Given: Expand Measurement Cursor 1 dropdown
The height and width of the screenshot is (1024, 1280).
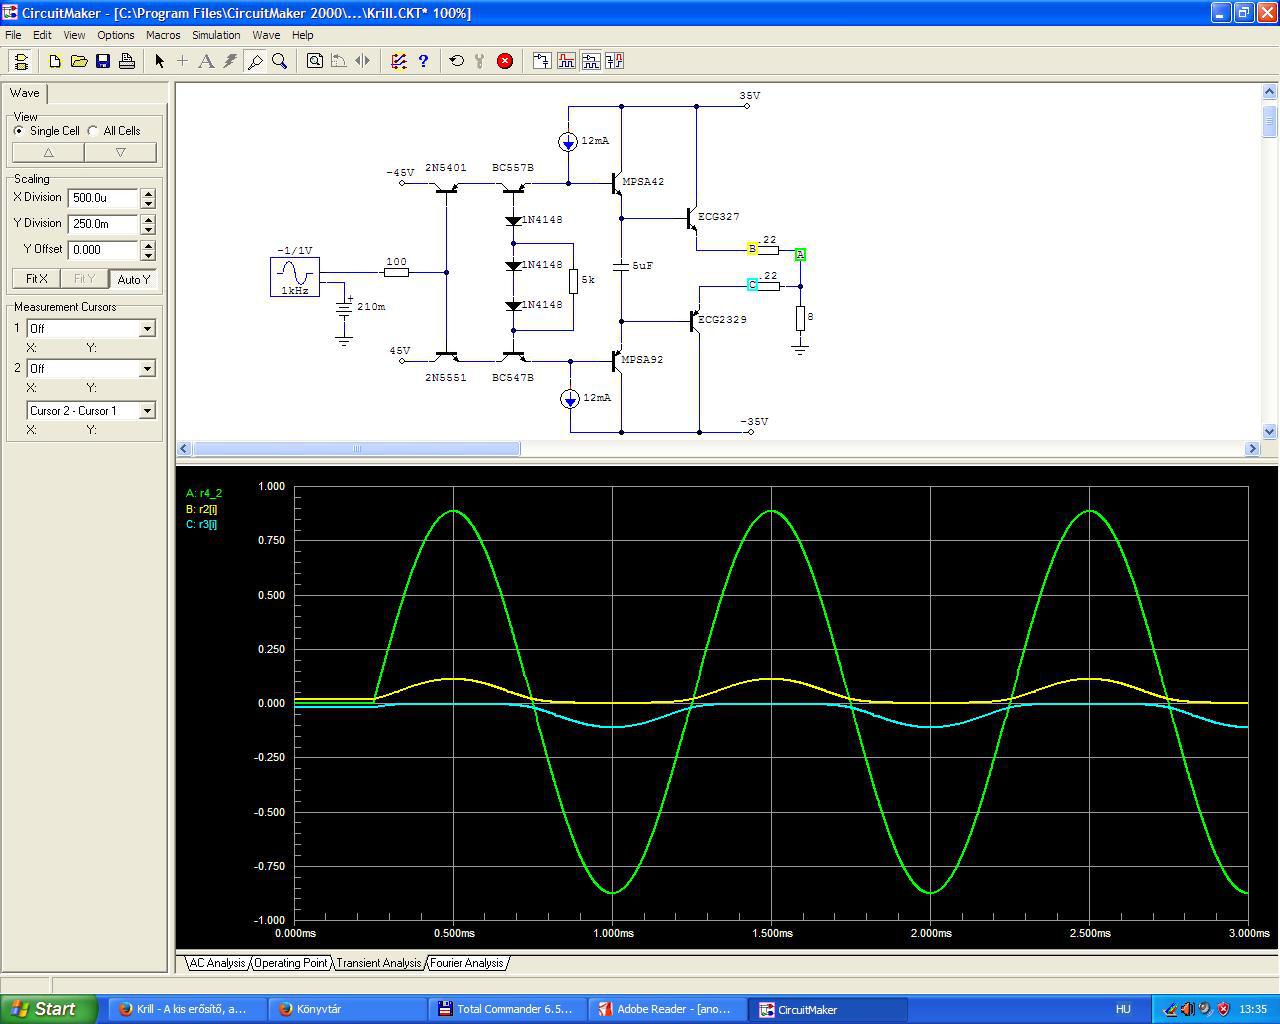Looking at the screenshot, I should pyautogui.click(x=147, y=329).
